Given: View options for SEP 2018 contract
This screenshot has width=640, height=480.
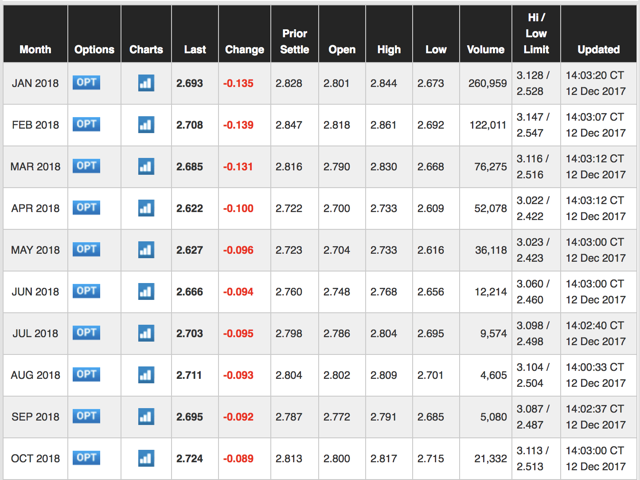Looking at the screenshot, I should pos(86,416).
